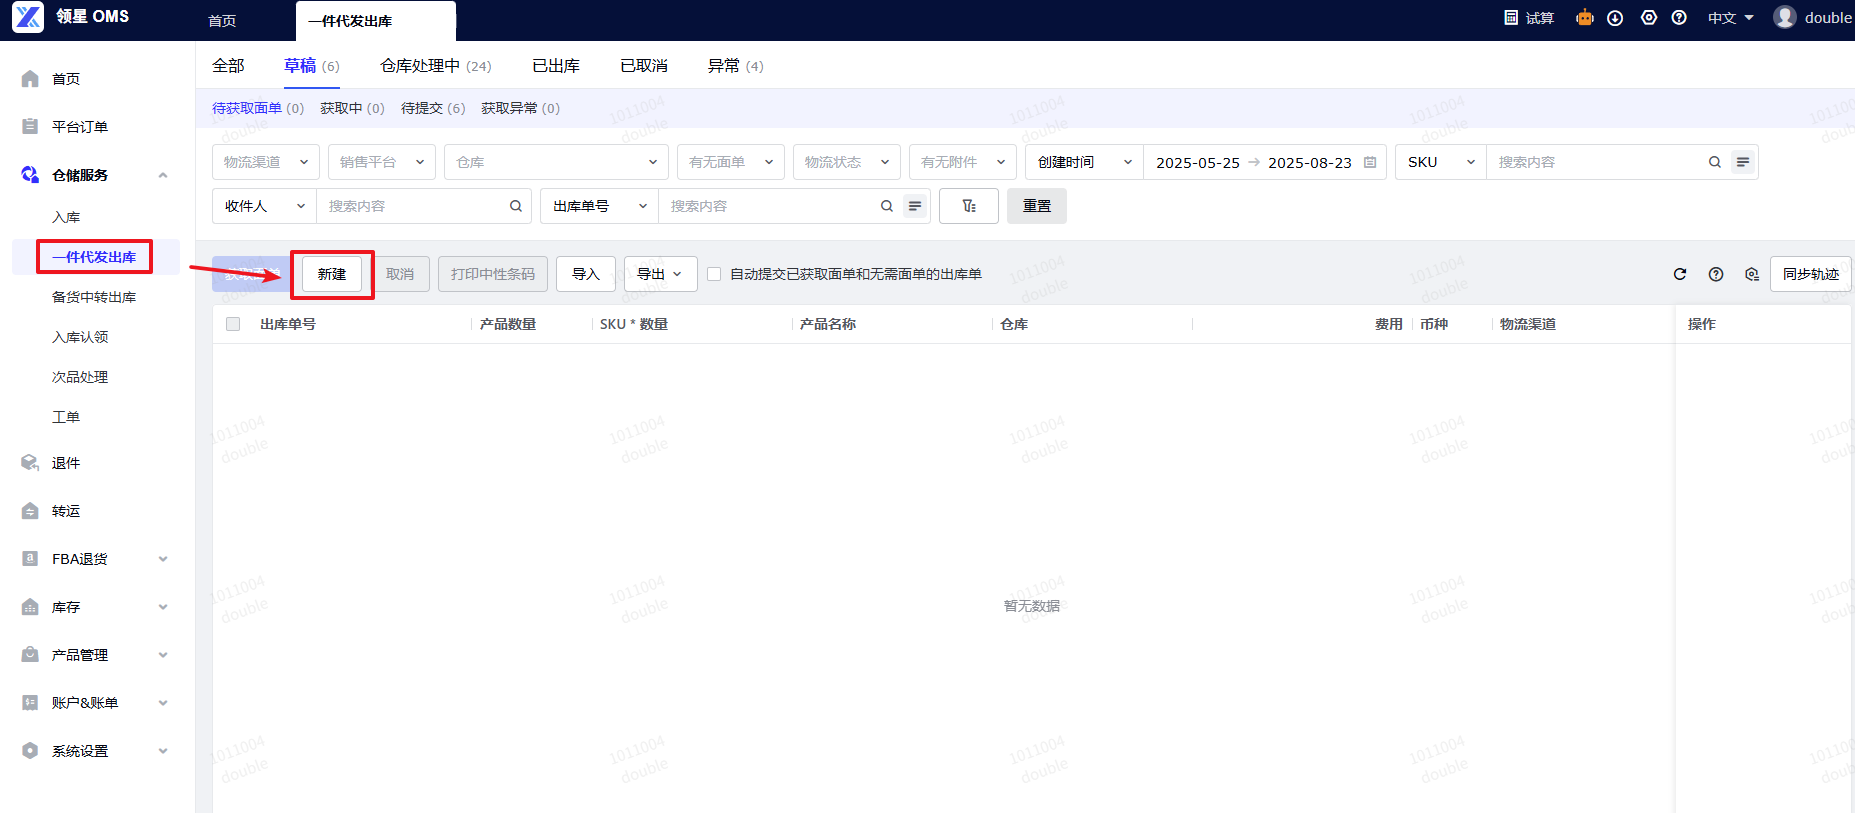Screen dimensions: 1855x813
Task: Enable 自动提交已获取面单和无需面单的出库单 checkbox
Action: (x=714, y=274)
